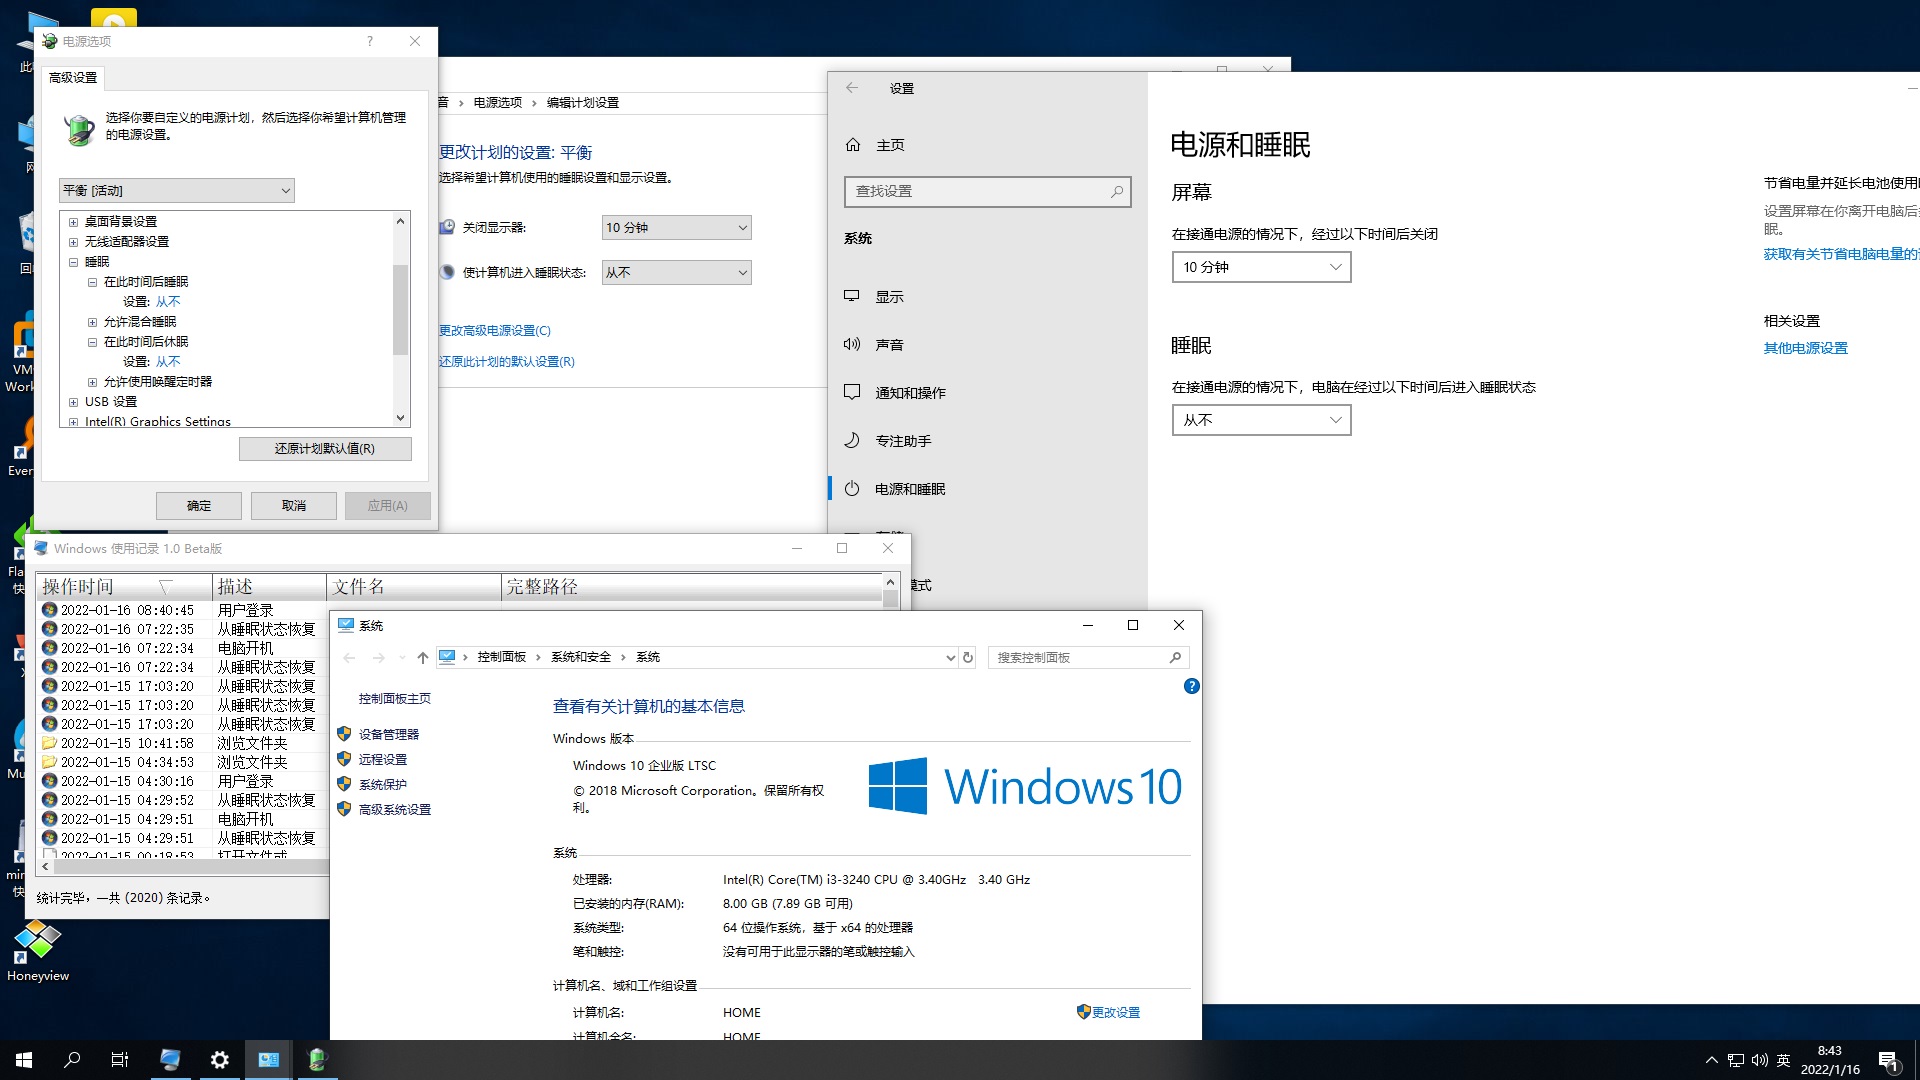1920x1080 pixels.
Task: Click the Task View icon in taskbar
Action: coord(121,1059)
